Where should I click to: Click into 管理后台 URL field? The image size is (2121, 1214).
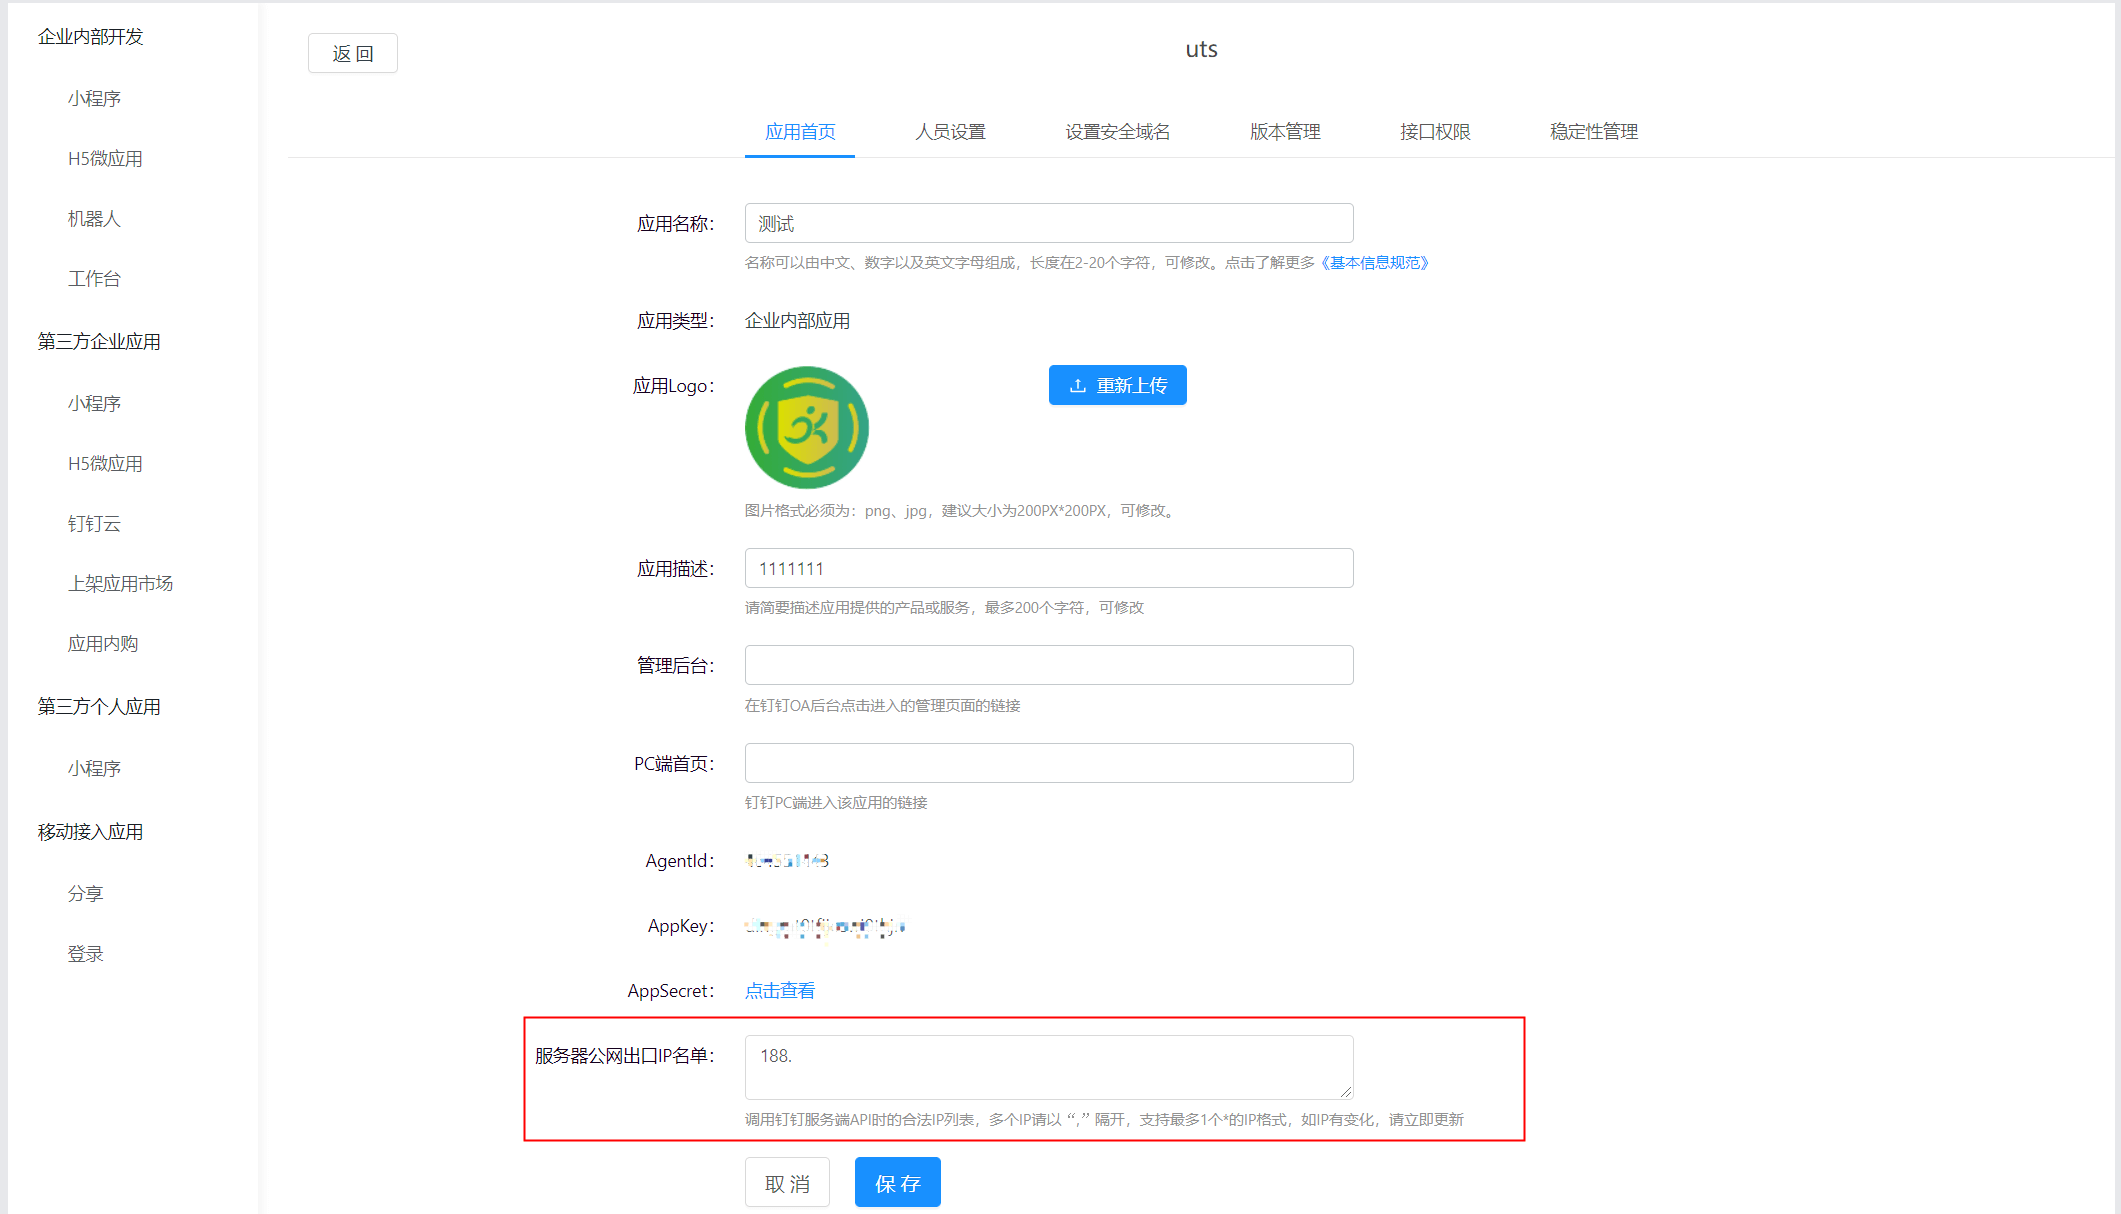coord(1048,665)
